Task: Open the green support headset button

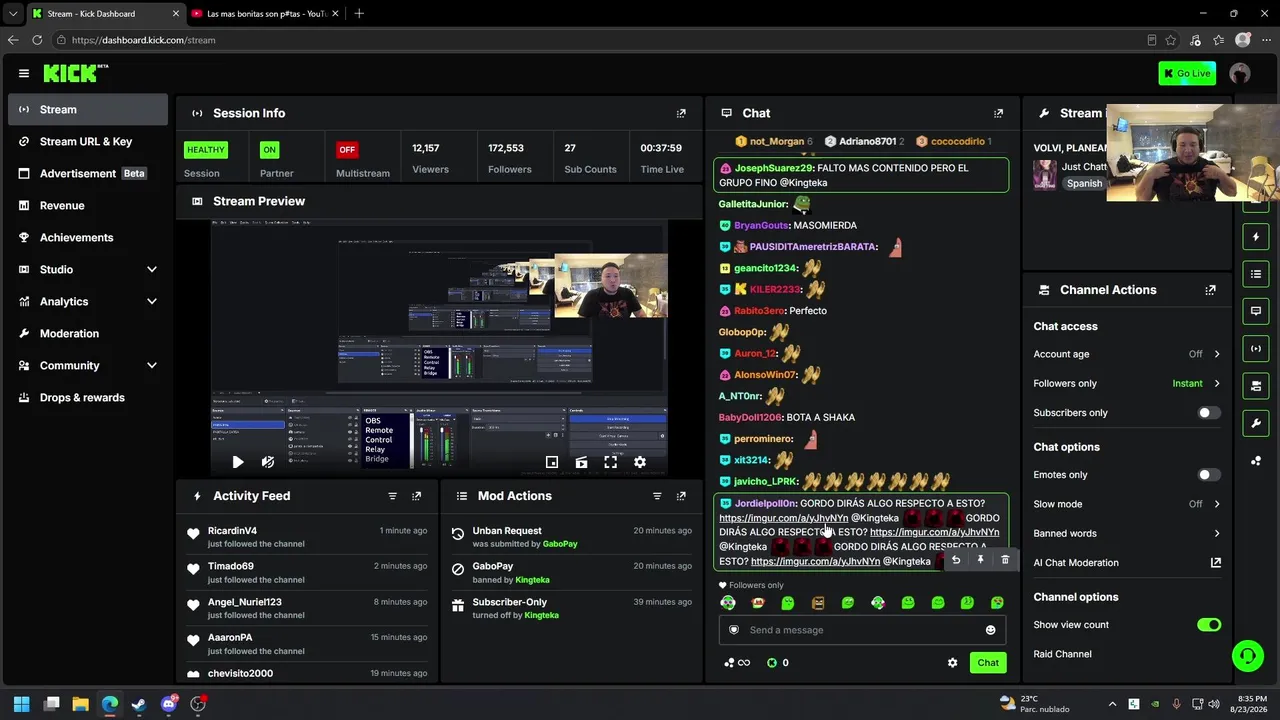Action: (x=1247, y=656)
